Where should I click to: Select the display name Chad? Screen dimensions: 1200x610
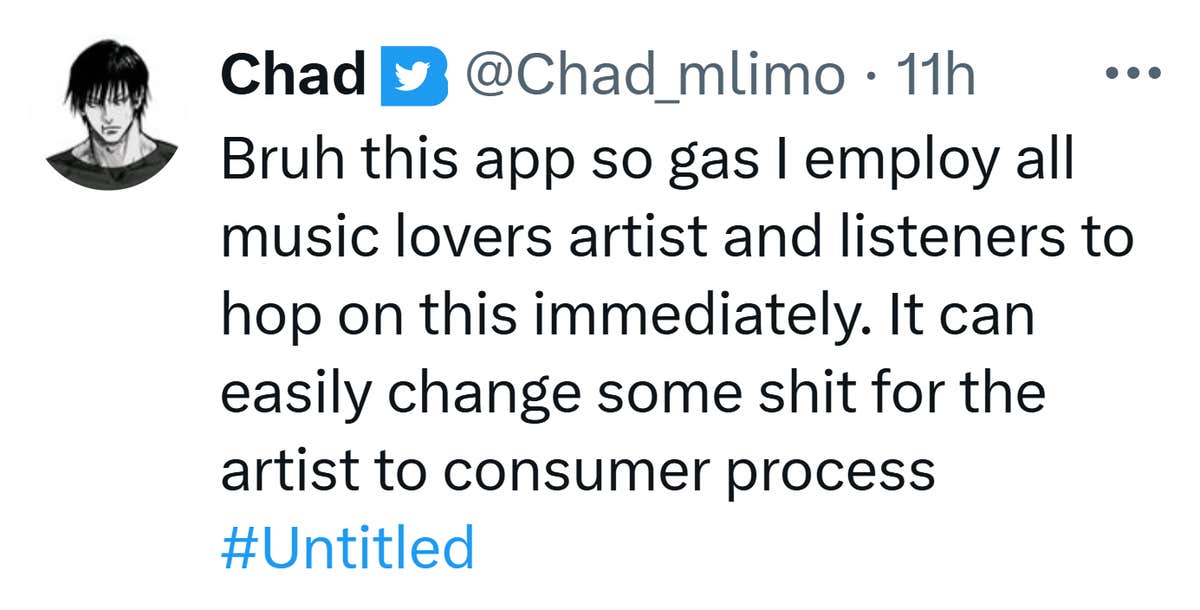(x=293, y=74)
